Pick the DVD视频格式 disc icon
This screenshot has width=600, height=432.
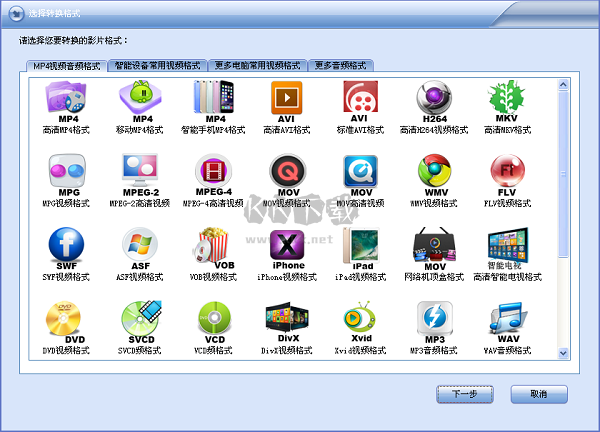click(x=66, y=319)
